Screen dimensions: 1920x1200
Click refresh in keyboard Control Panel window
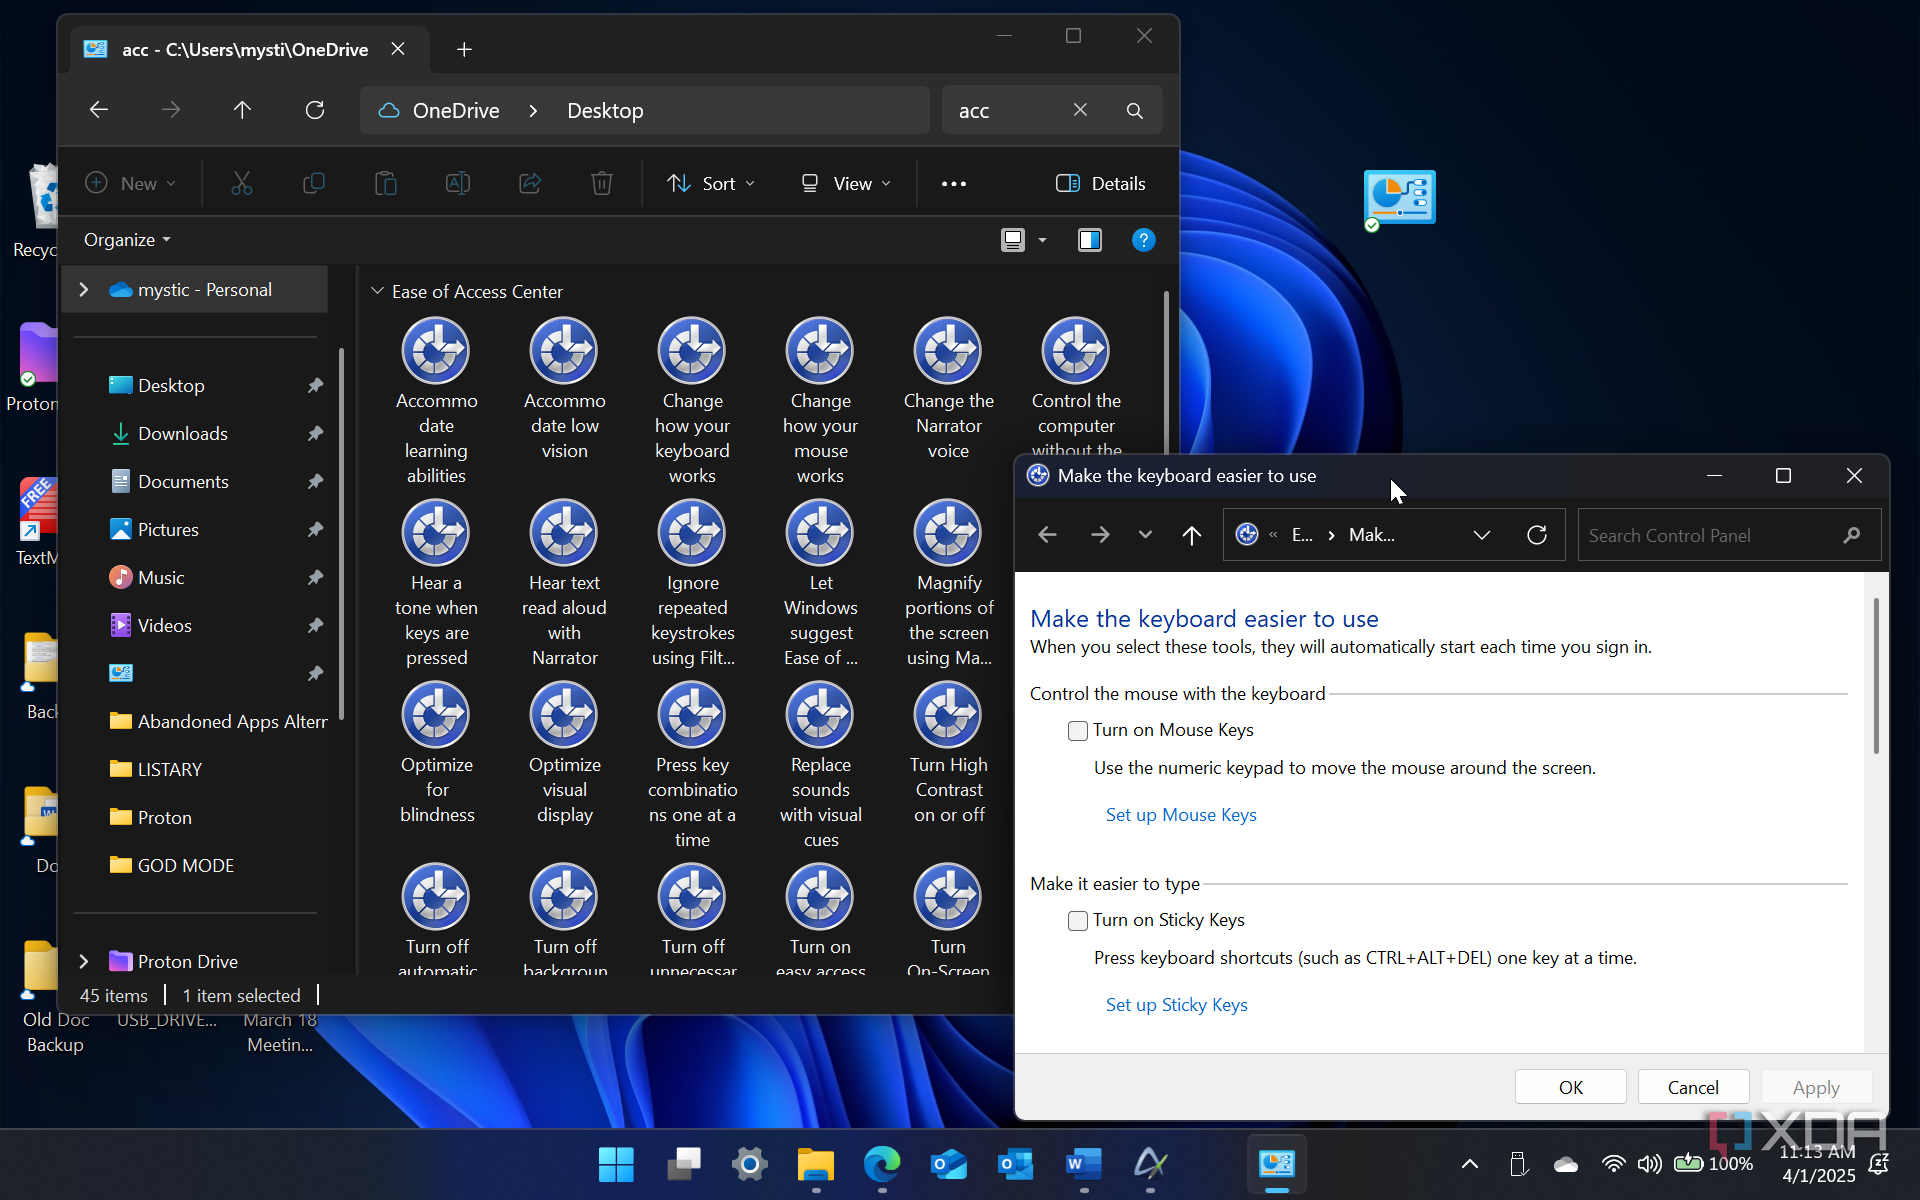pyautogui.click(x=1537, y=535)
